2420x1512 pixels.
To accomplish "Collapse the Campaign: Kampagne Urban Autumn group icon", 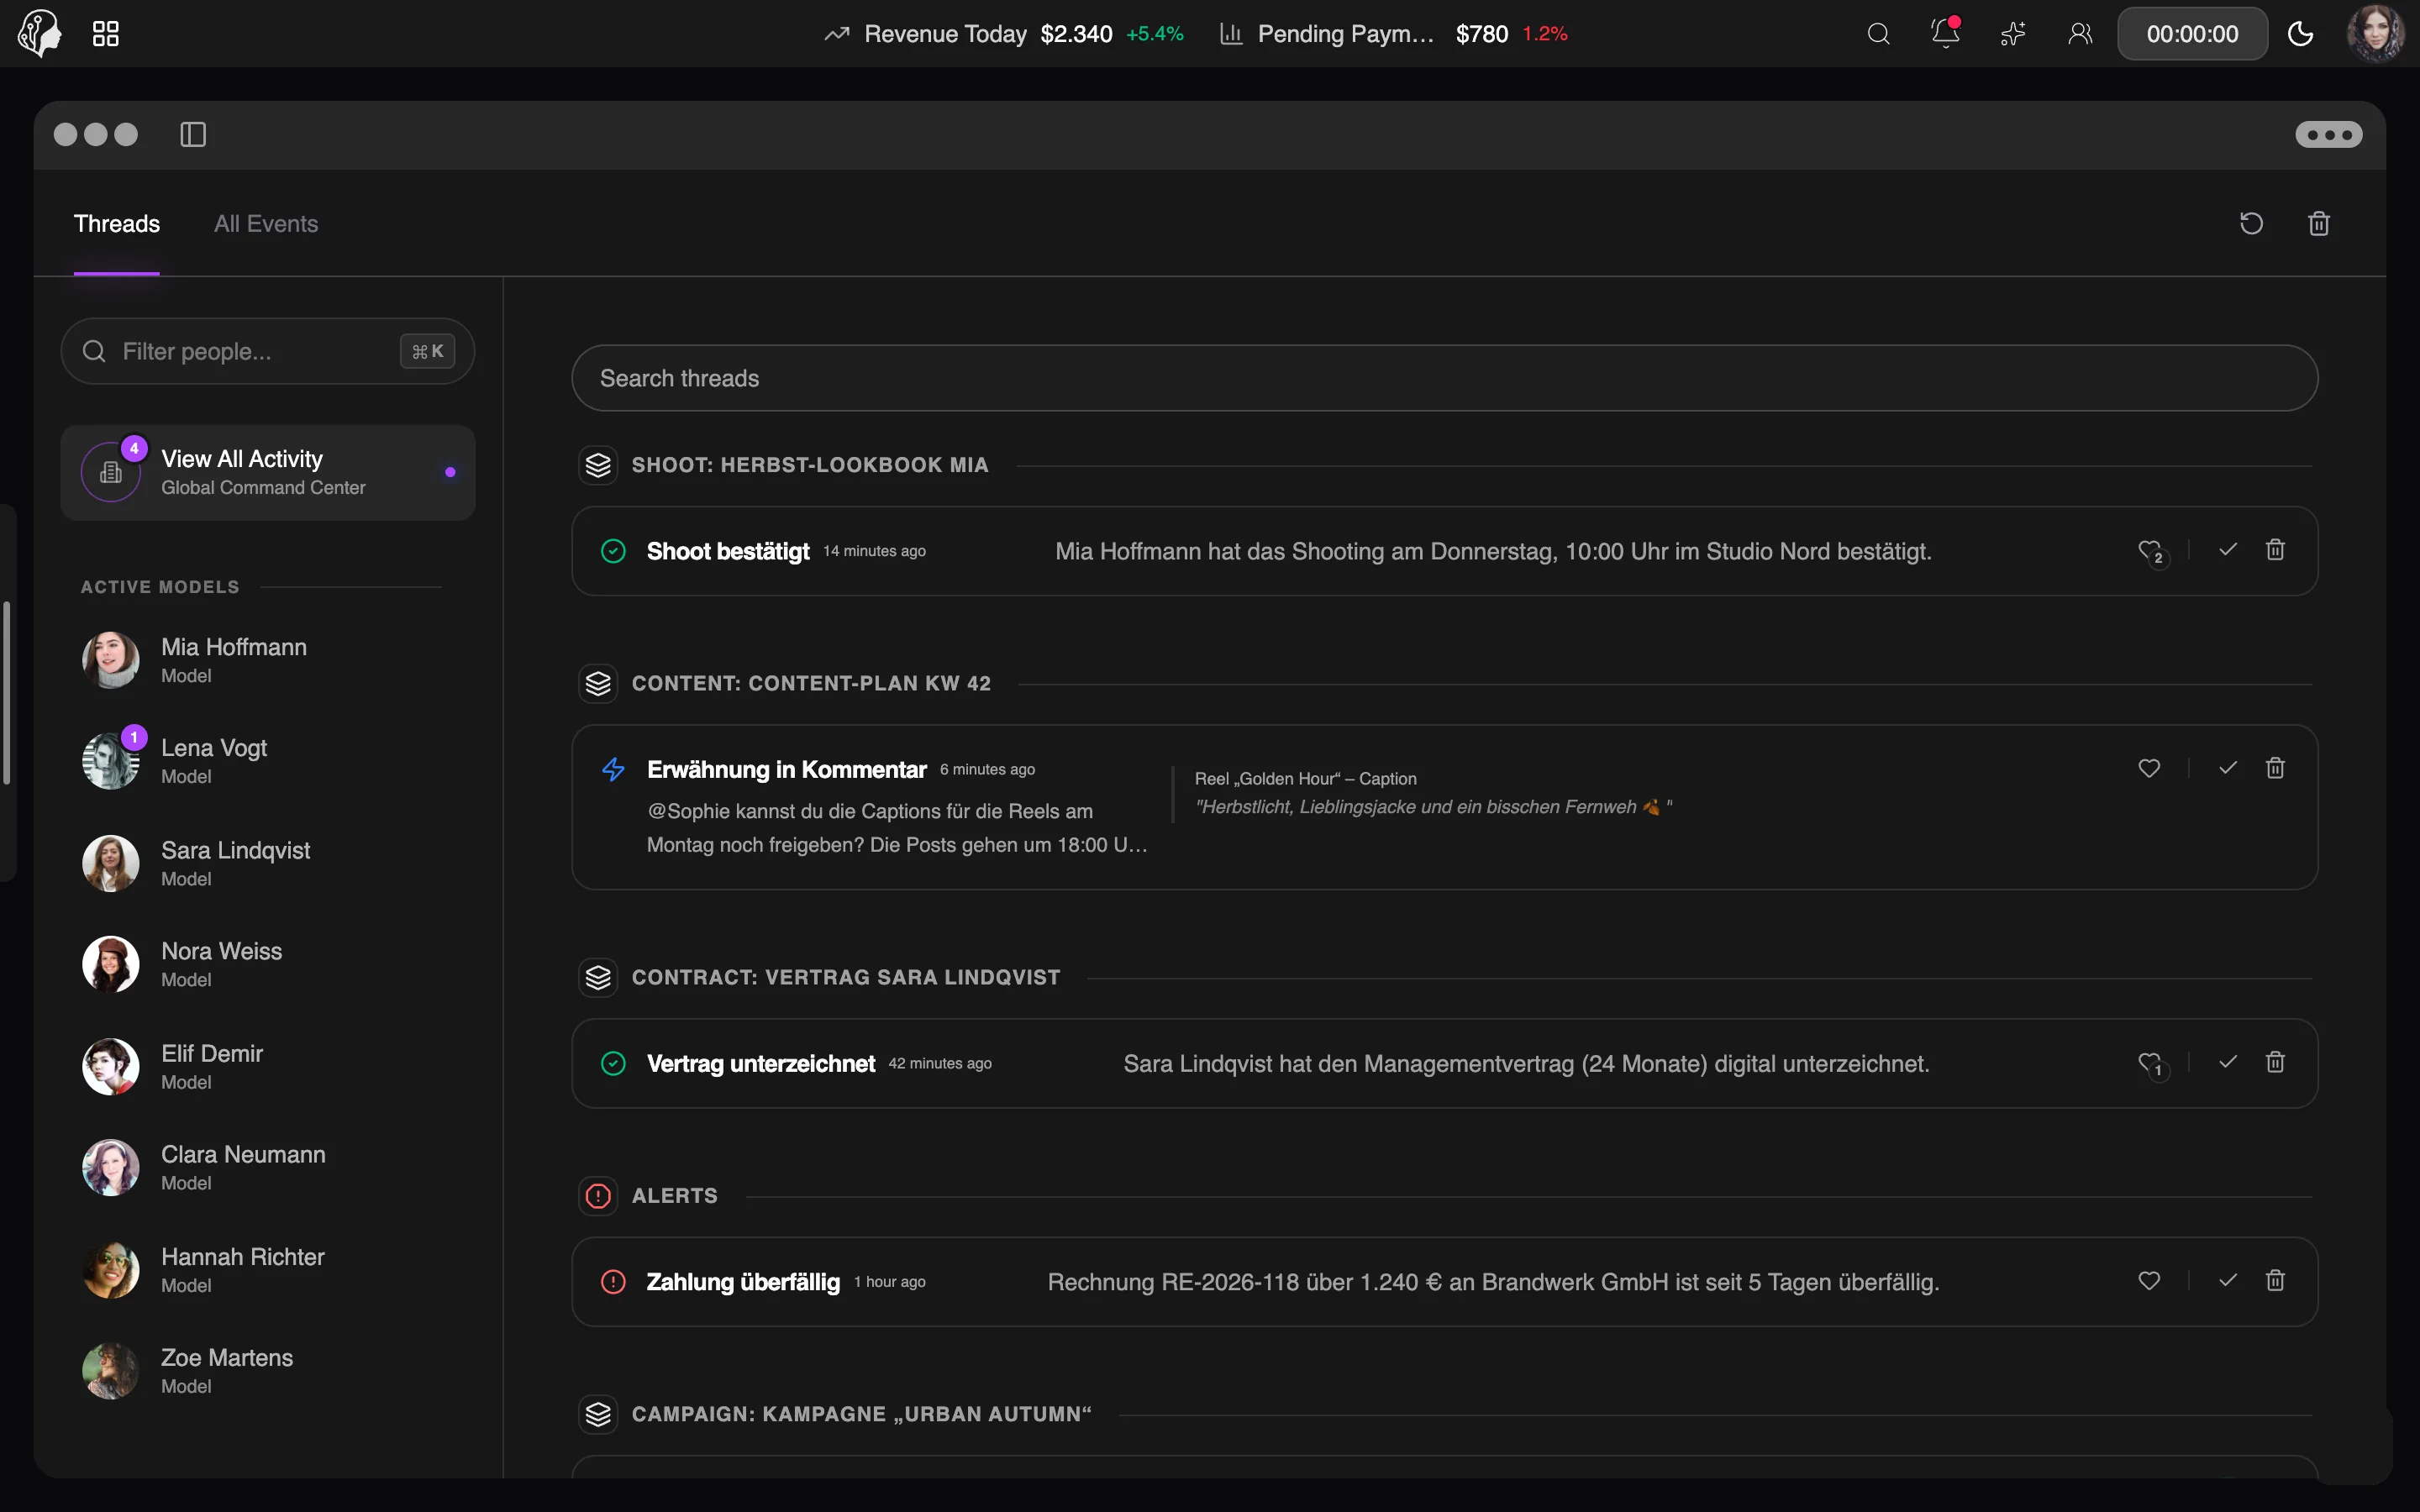I will [598, 1415].
